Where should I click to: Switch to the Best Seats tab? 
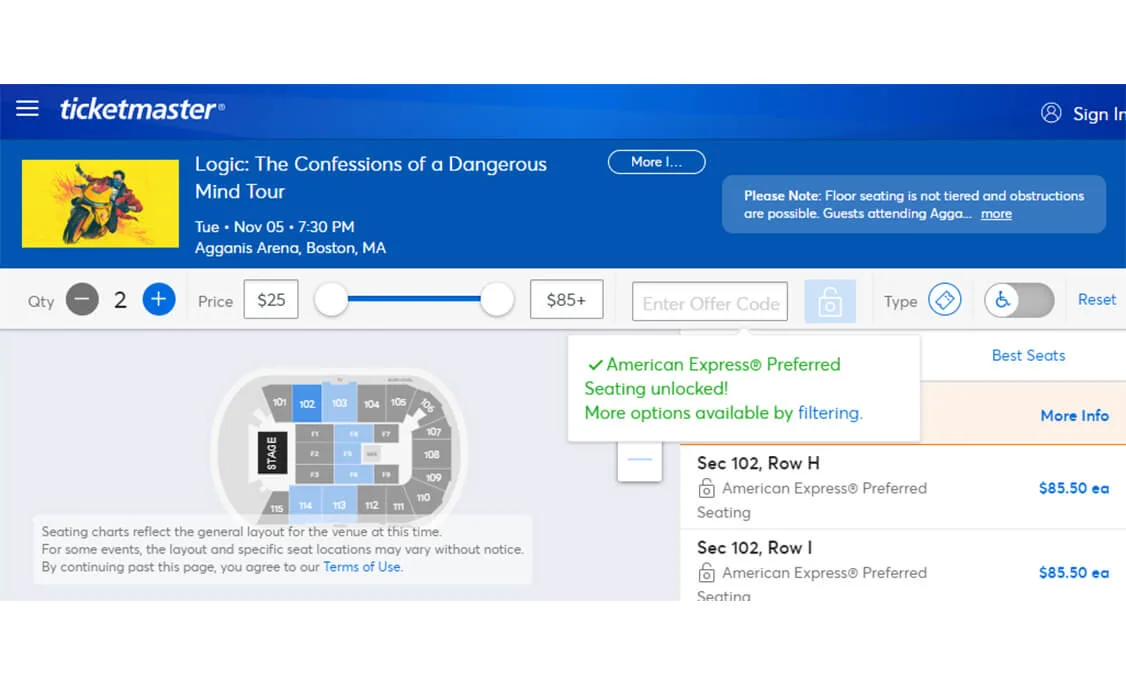[1027, 355]
